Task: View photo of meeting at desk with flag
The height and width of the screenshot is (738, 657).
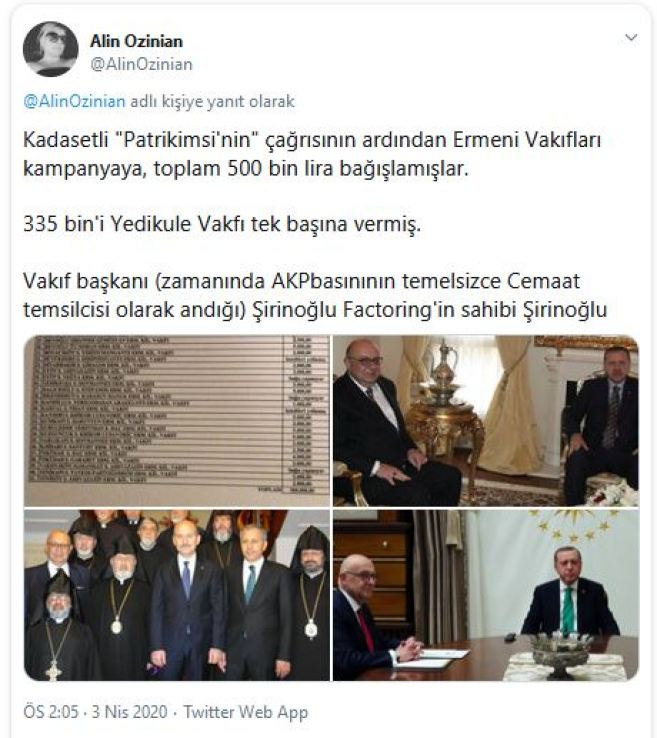Action: pos(486,595)
